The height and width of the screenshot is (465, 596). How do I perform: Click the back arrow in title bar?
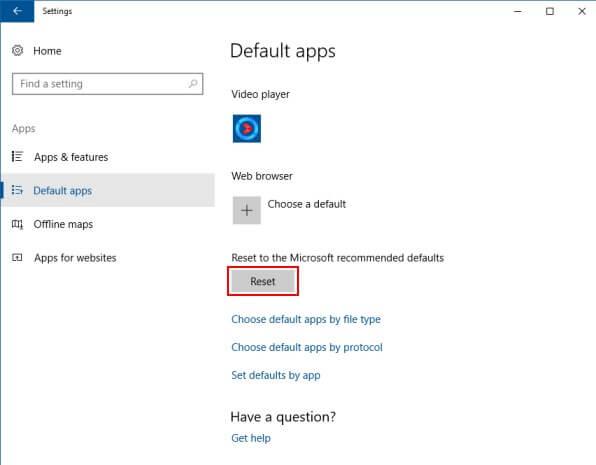coord(17,11)
